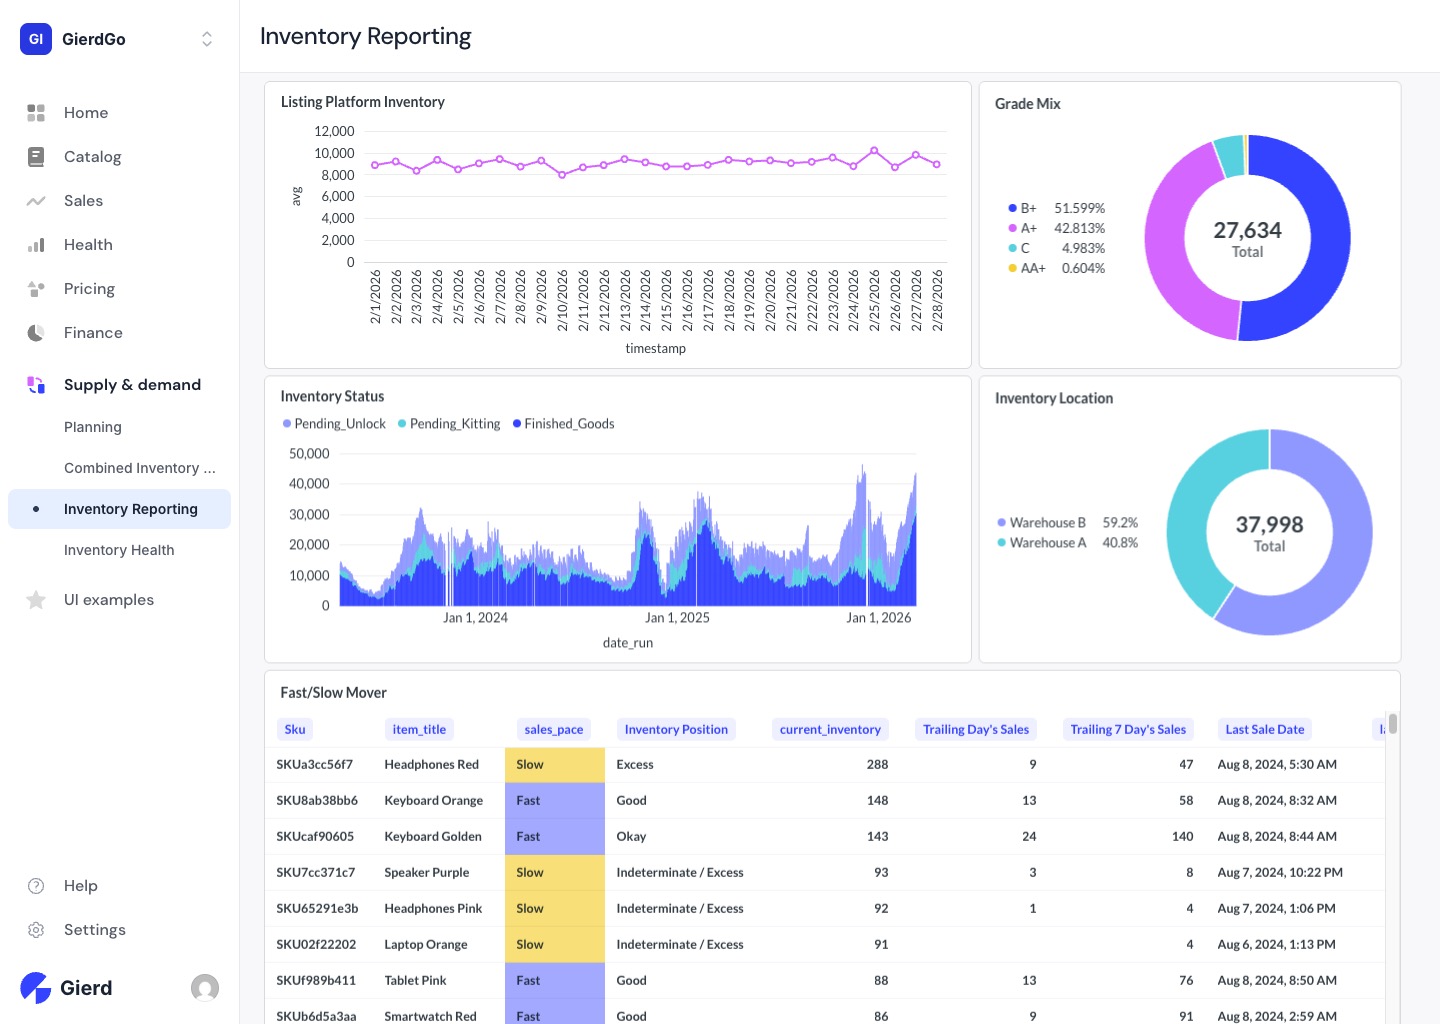This screenshot has height=1024, width=1440.
Task: Click 2/25/2026 peak point on line chart
Action: [874, 150]
